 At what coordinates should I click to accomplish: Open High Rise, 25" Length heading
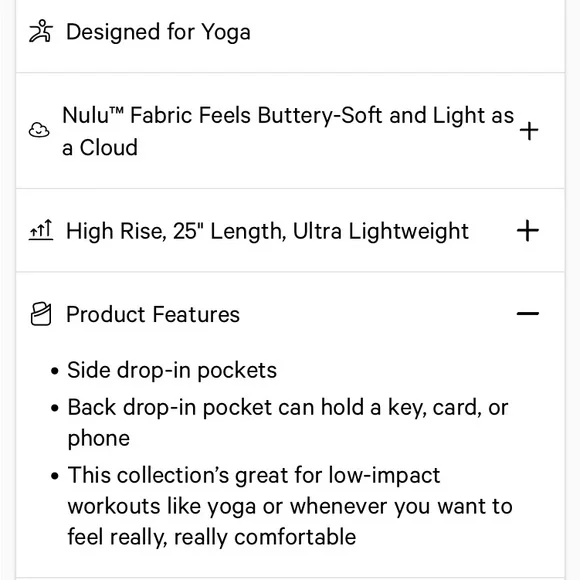(267, 231)
